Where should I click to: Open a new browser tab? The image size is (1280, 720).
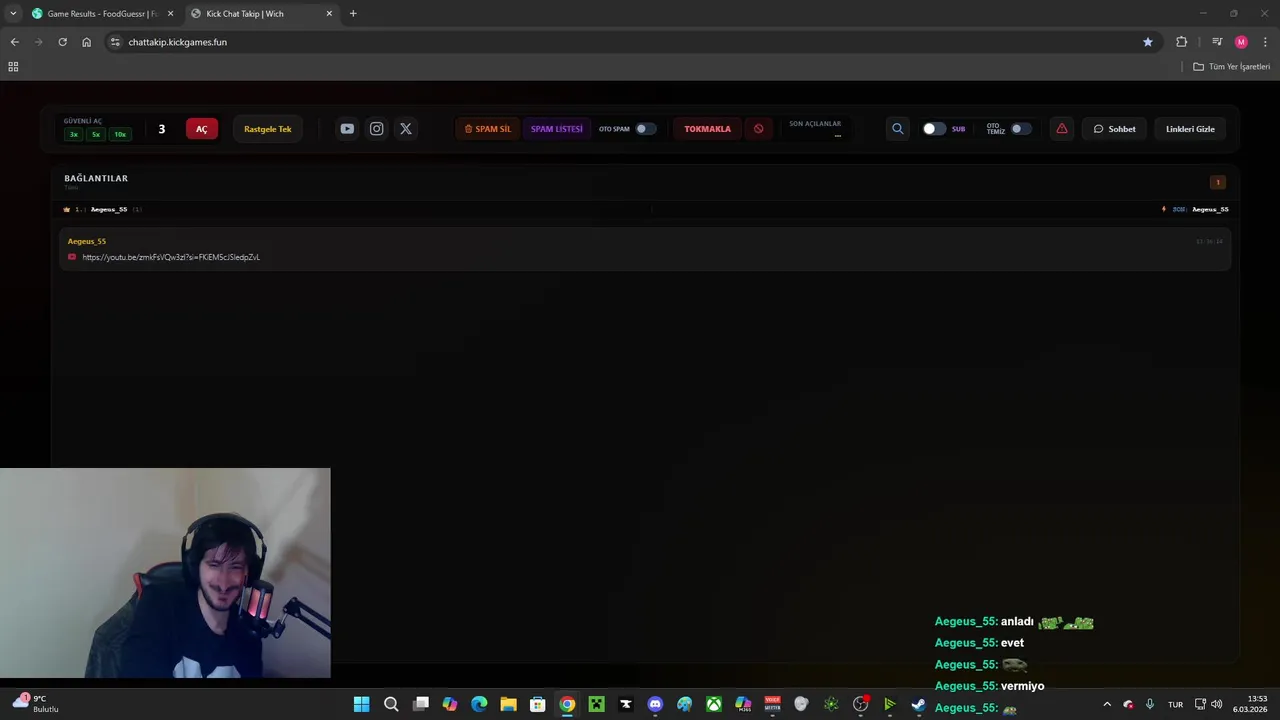point(353,14)
